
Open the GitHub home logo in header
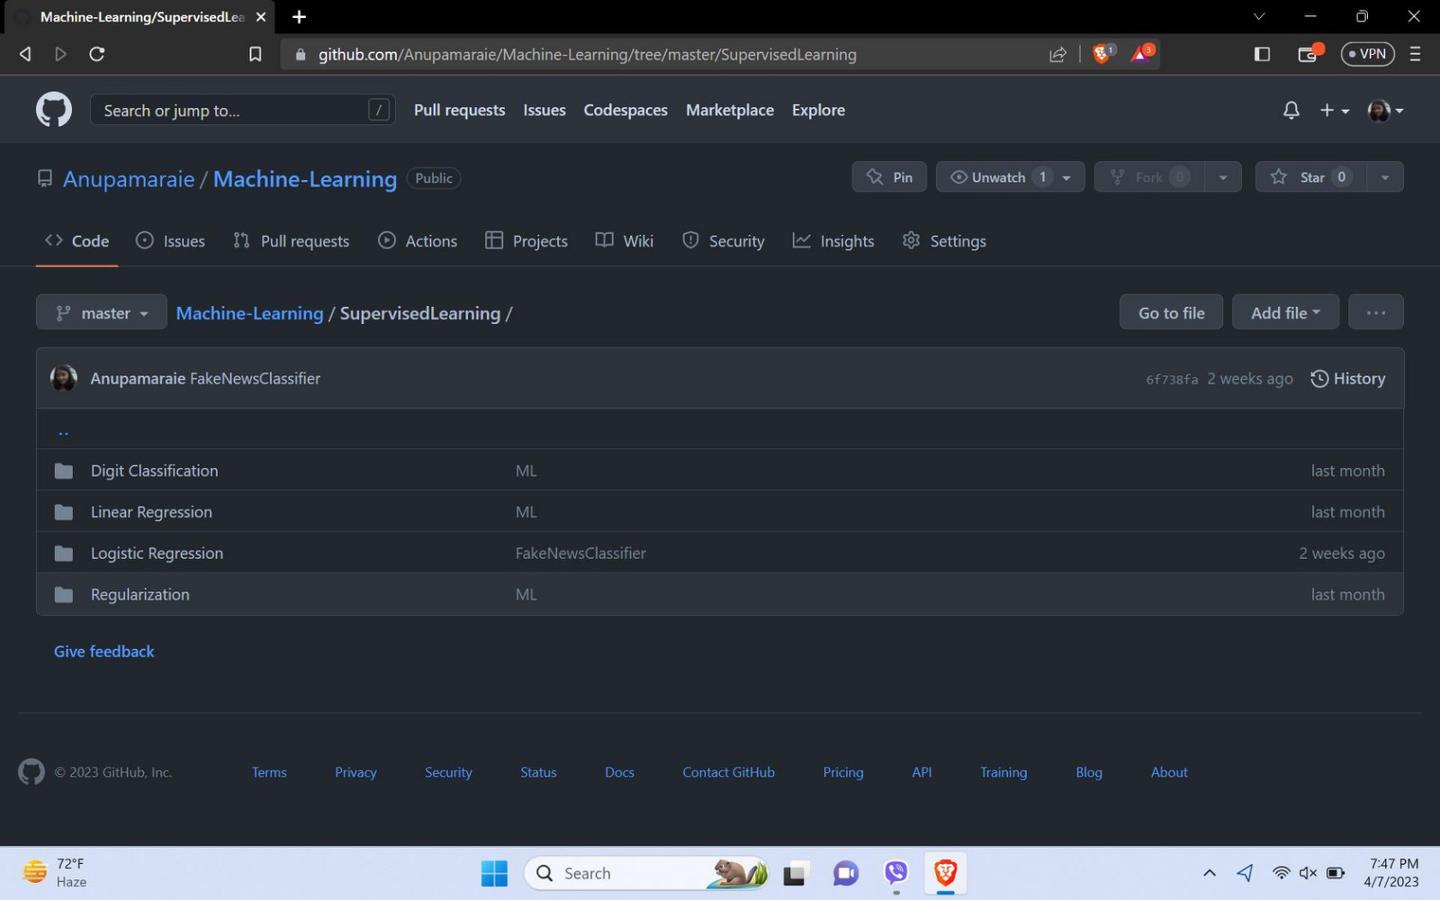coord(54,110)
